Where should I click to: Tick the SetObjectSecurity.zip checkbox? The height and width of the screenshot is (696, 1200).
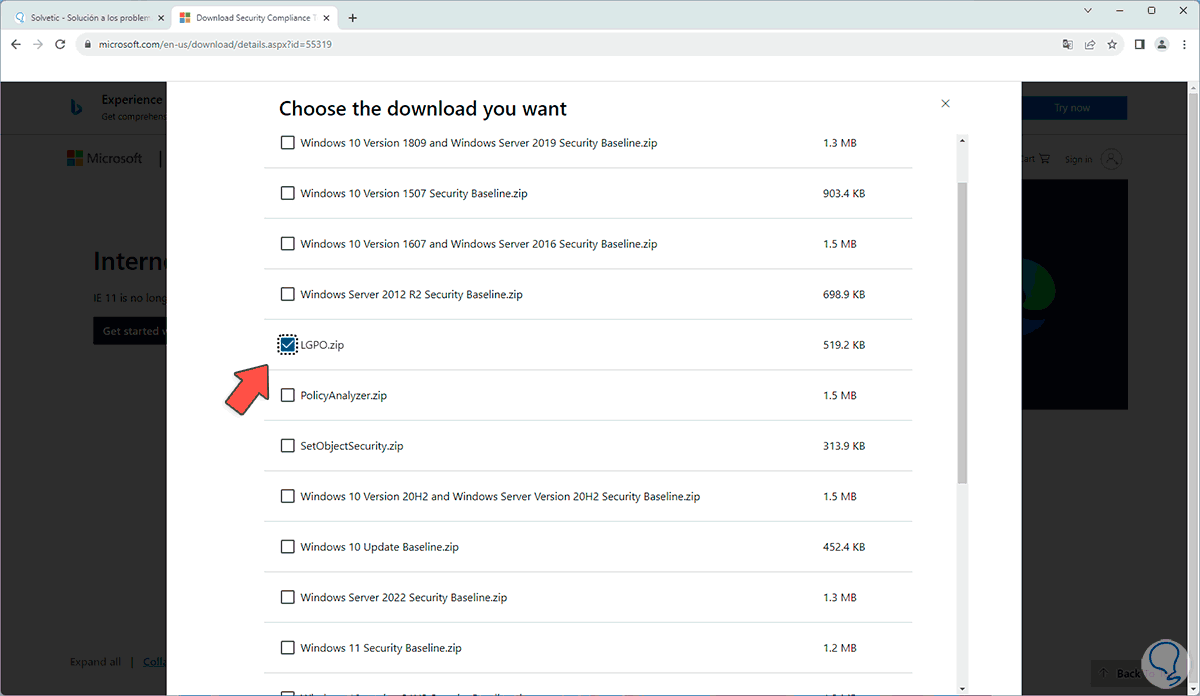(288, 446)
